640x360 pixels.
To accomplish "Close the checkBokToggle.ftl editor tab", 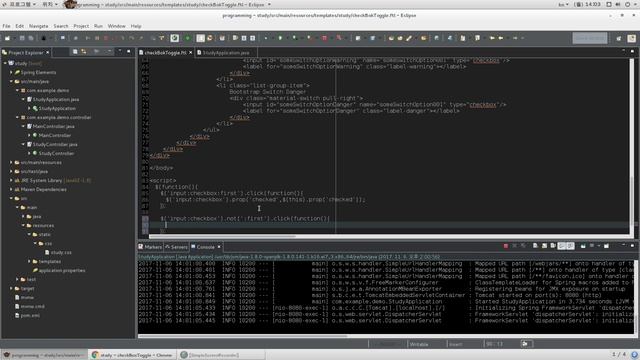I will click(191, 53).
